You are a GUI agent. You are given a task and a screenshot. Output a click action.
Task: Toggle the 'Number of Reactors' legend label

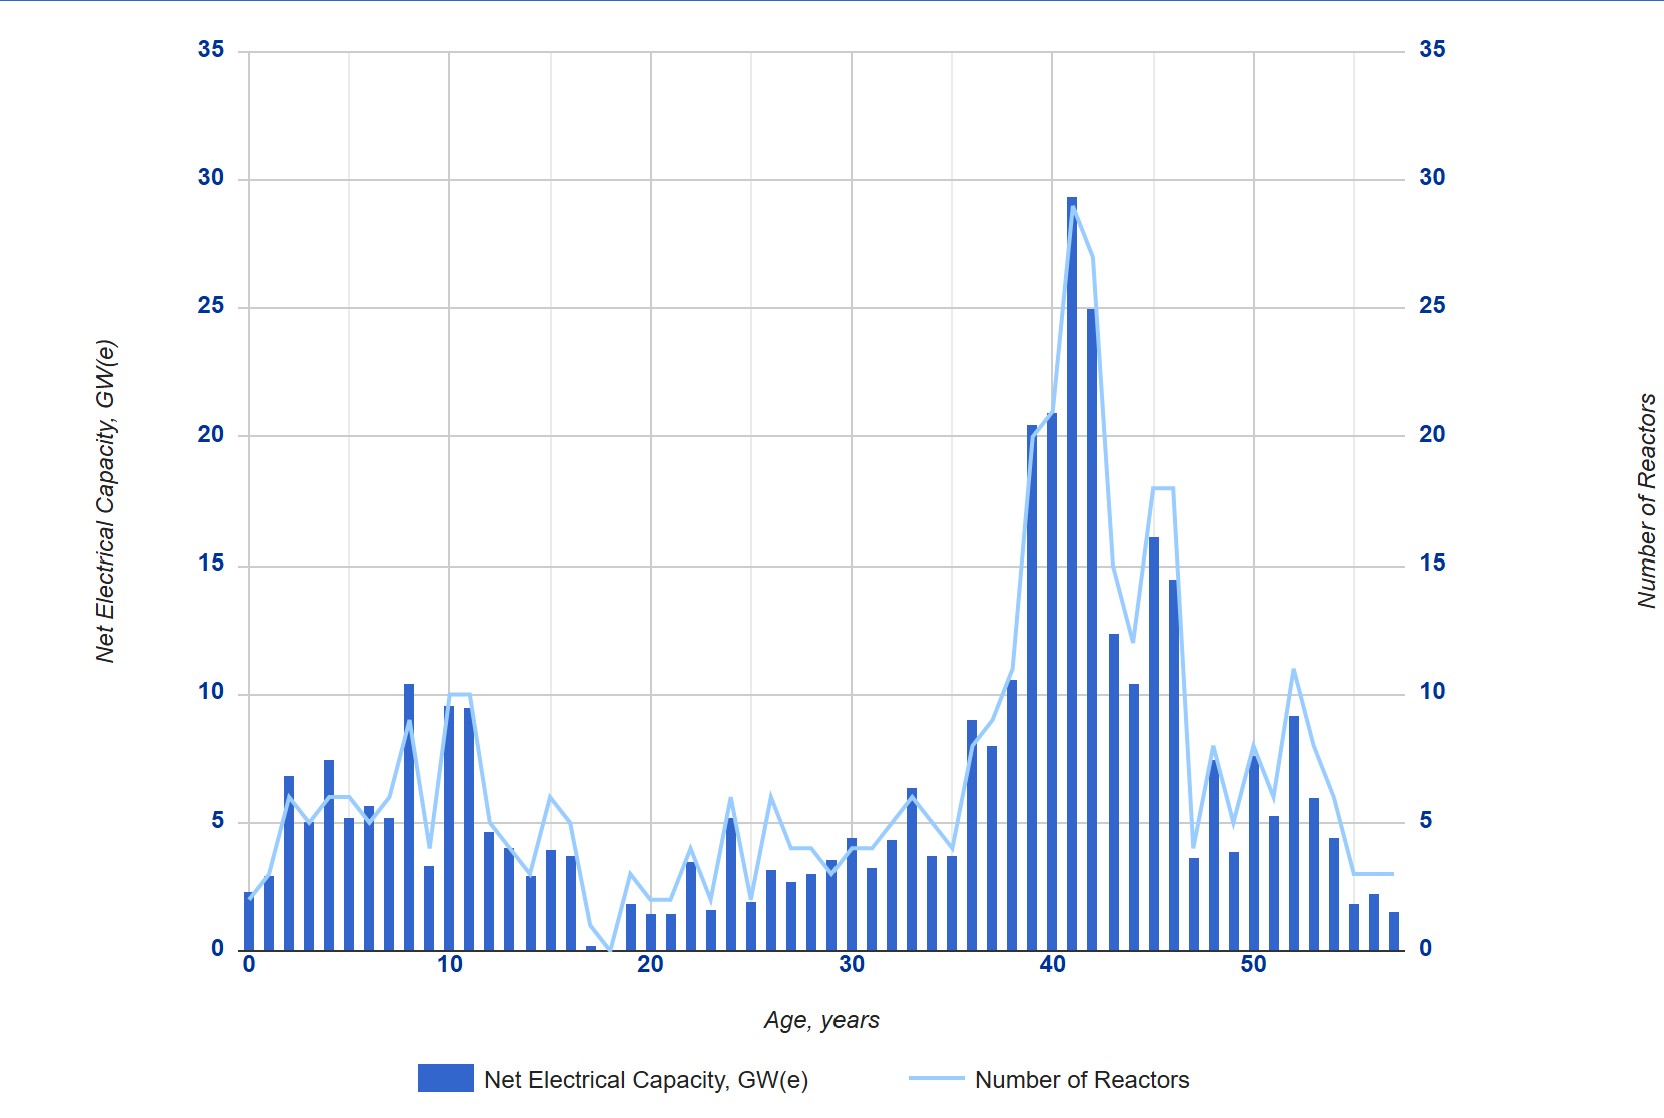(1081, 1080)
